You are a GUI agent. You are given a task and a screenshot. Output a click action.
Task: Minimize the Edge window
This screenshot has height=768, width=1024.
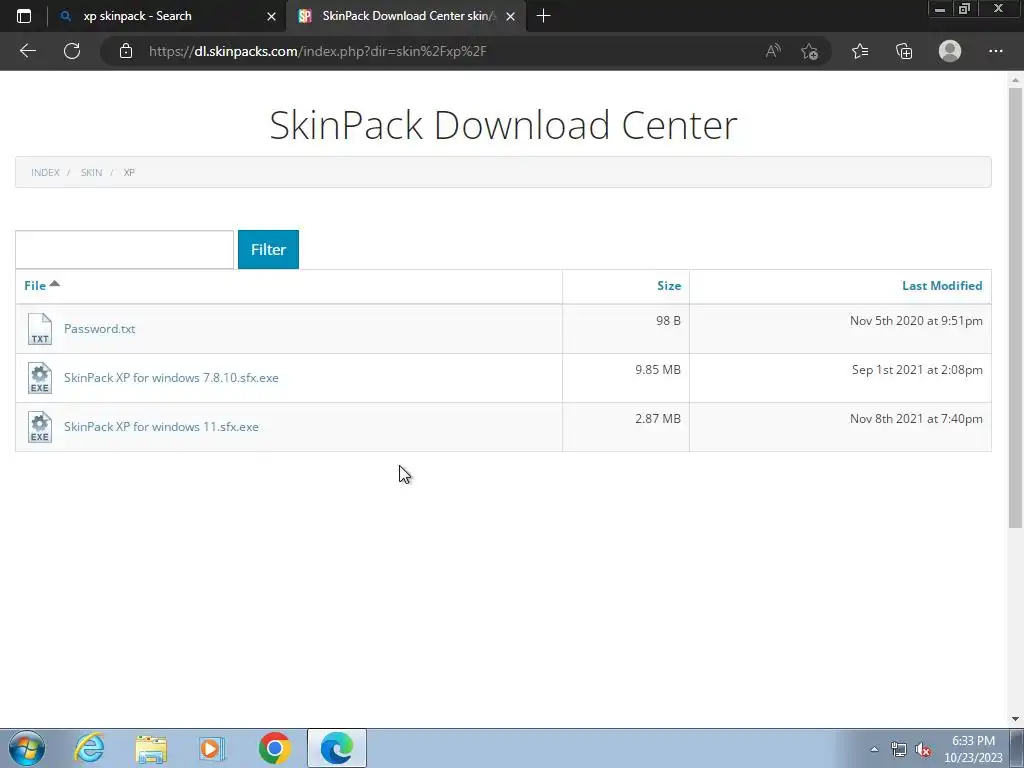(x=940, y=8)
